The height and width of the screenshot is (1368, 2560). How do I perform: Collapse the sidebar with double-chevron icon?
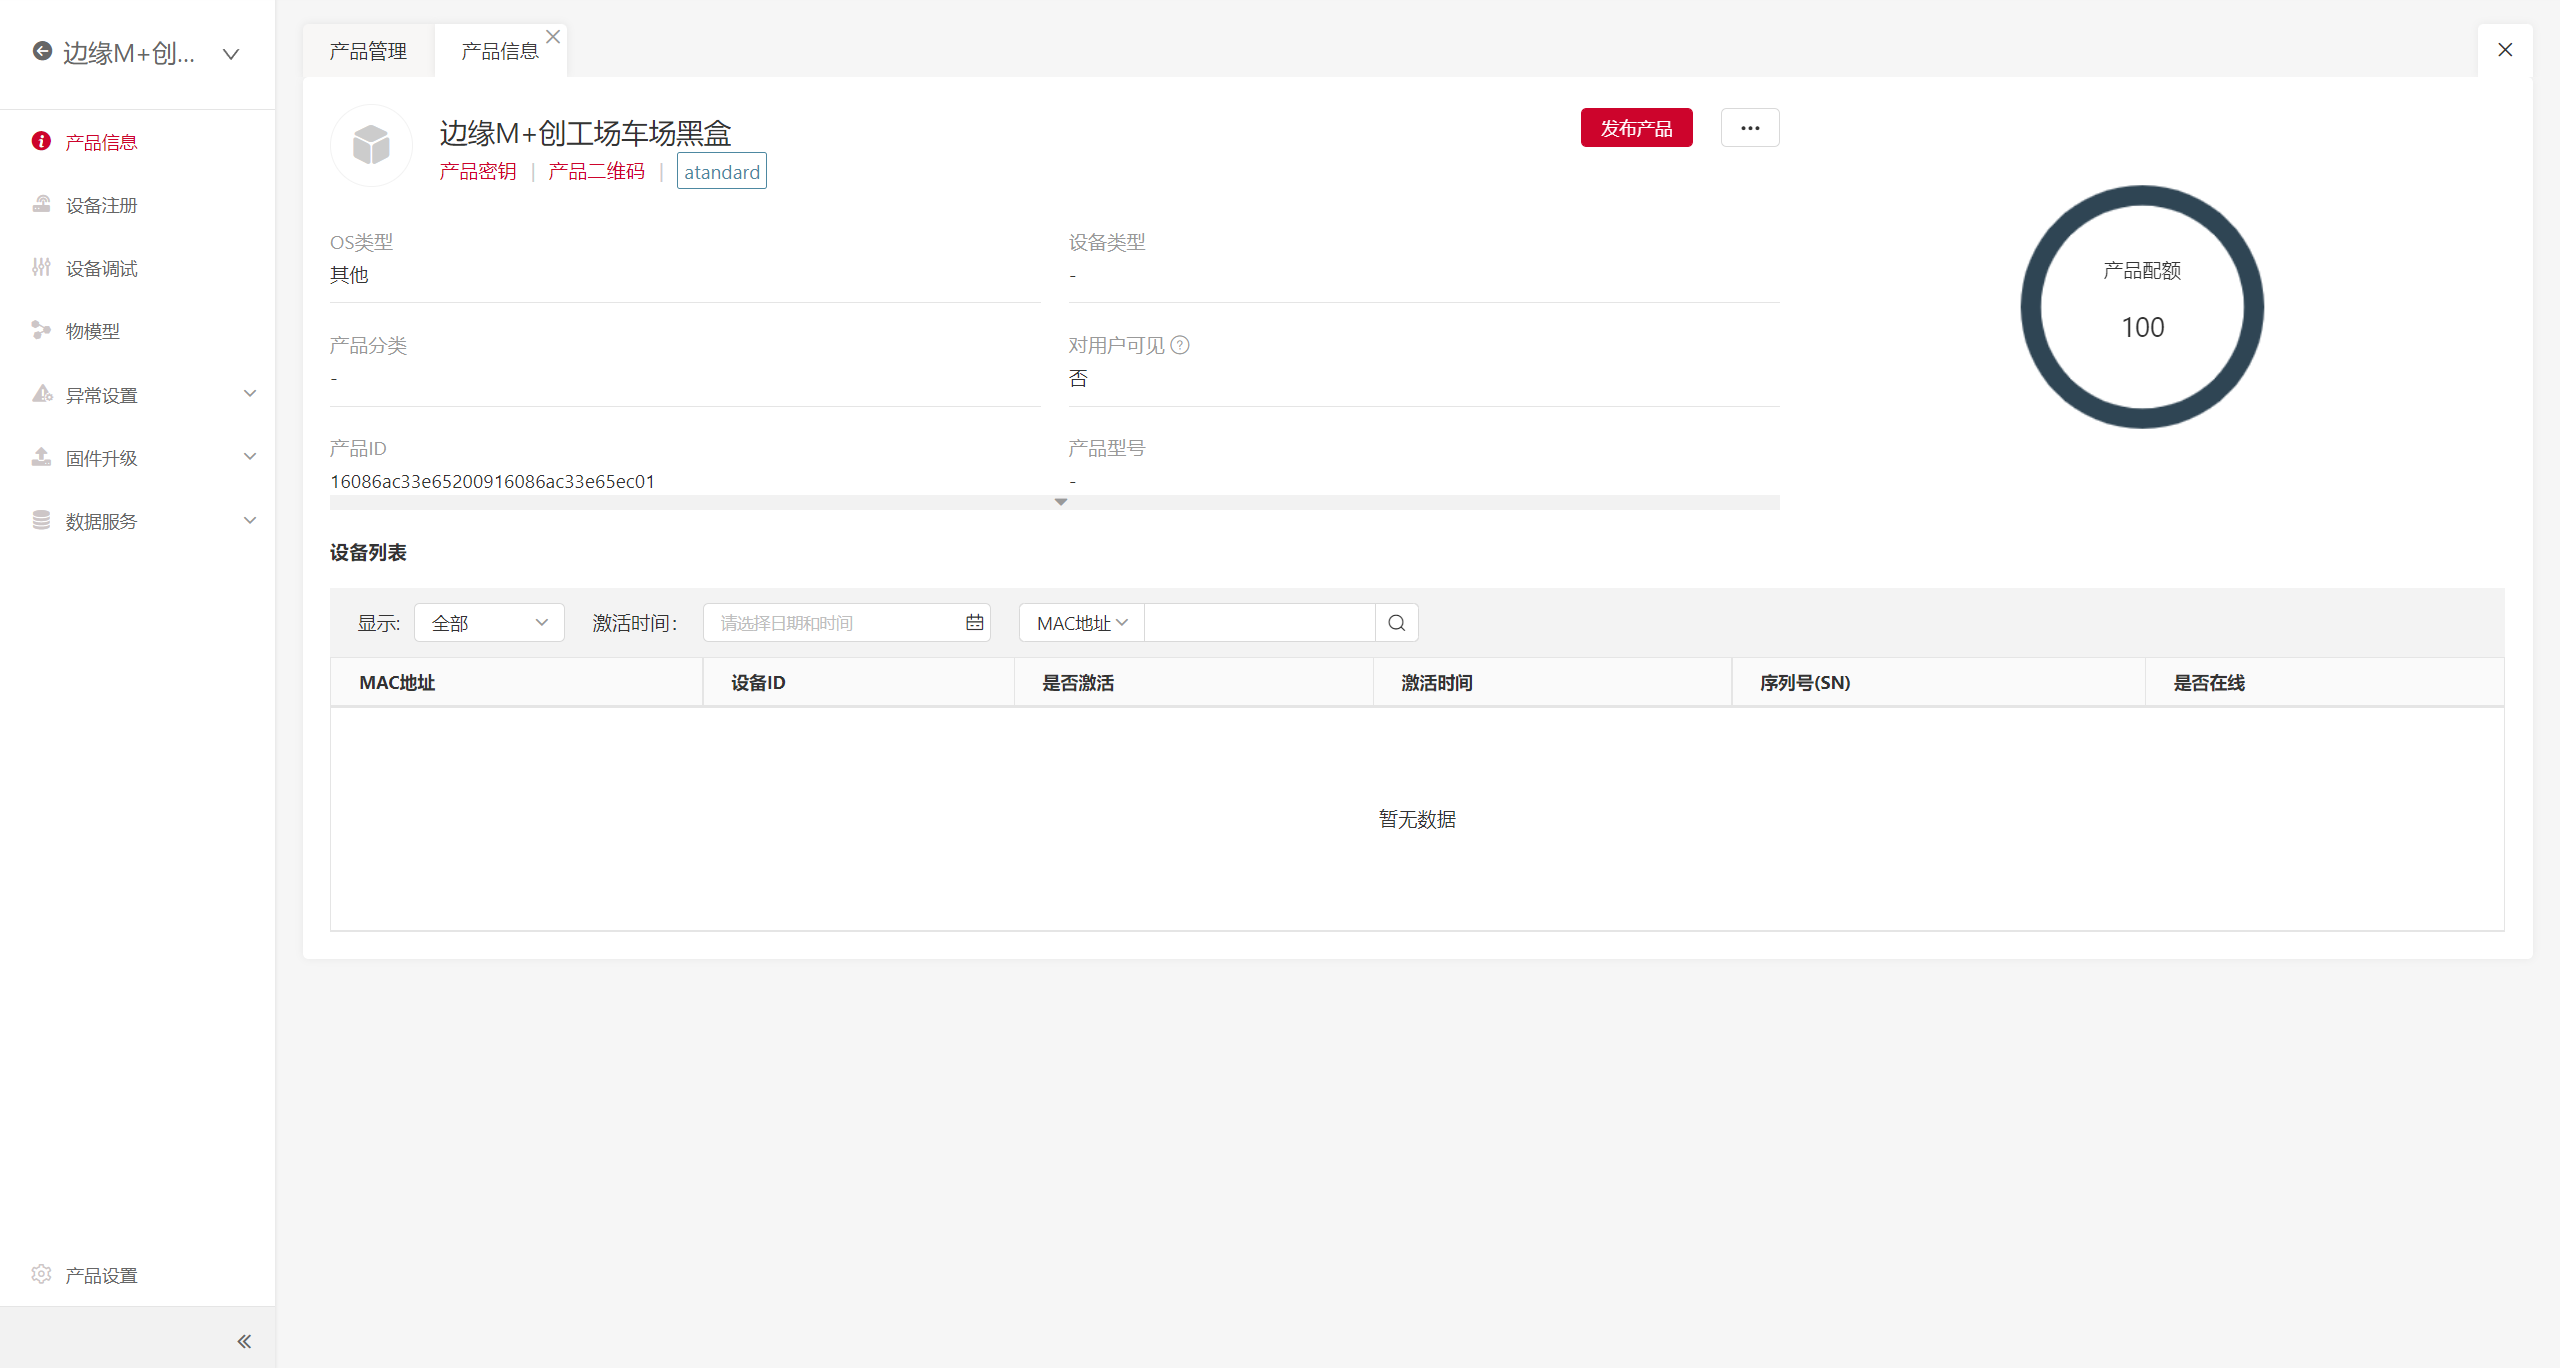(244, 1341)
